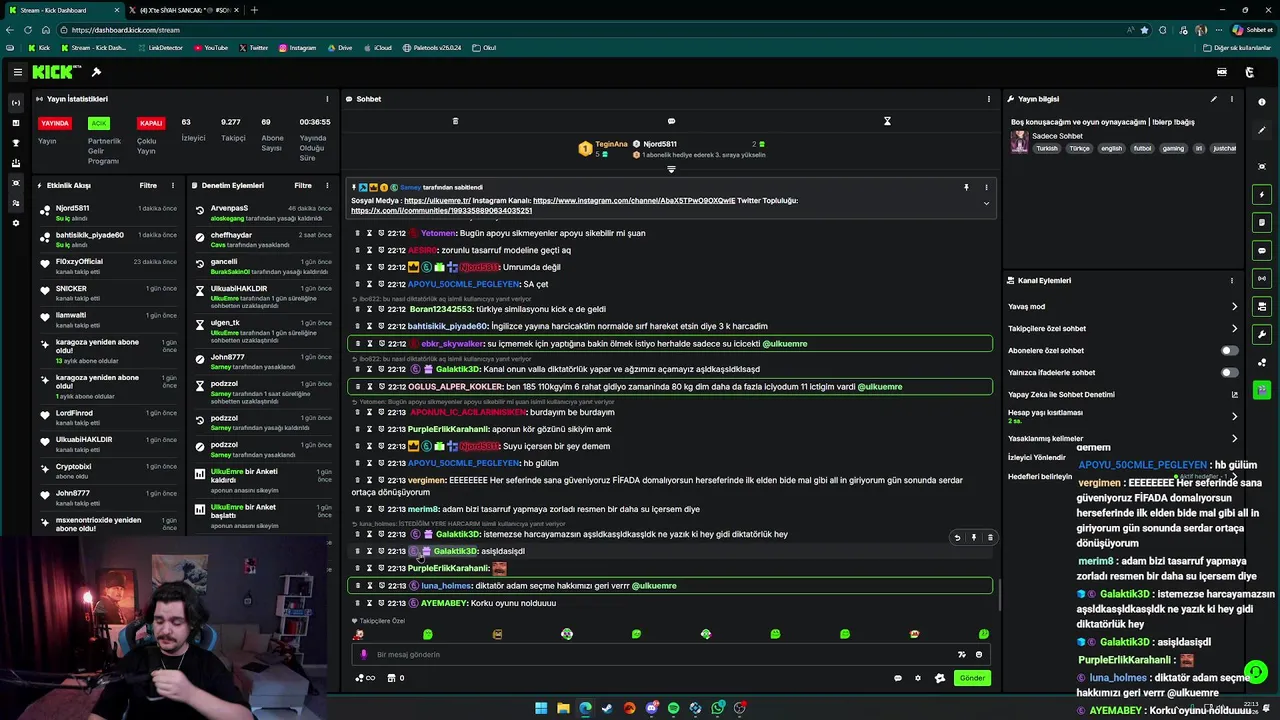Screen dimensions: 1280x720
Task: Toggle the green chat widget in the right sidebar
Action: 1262,251
